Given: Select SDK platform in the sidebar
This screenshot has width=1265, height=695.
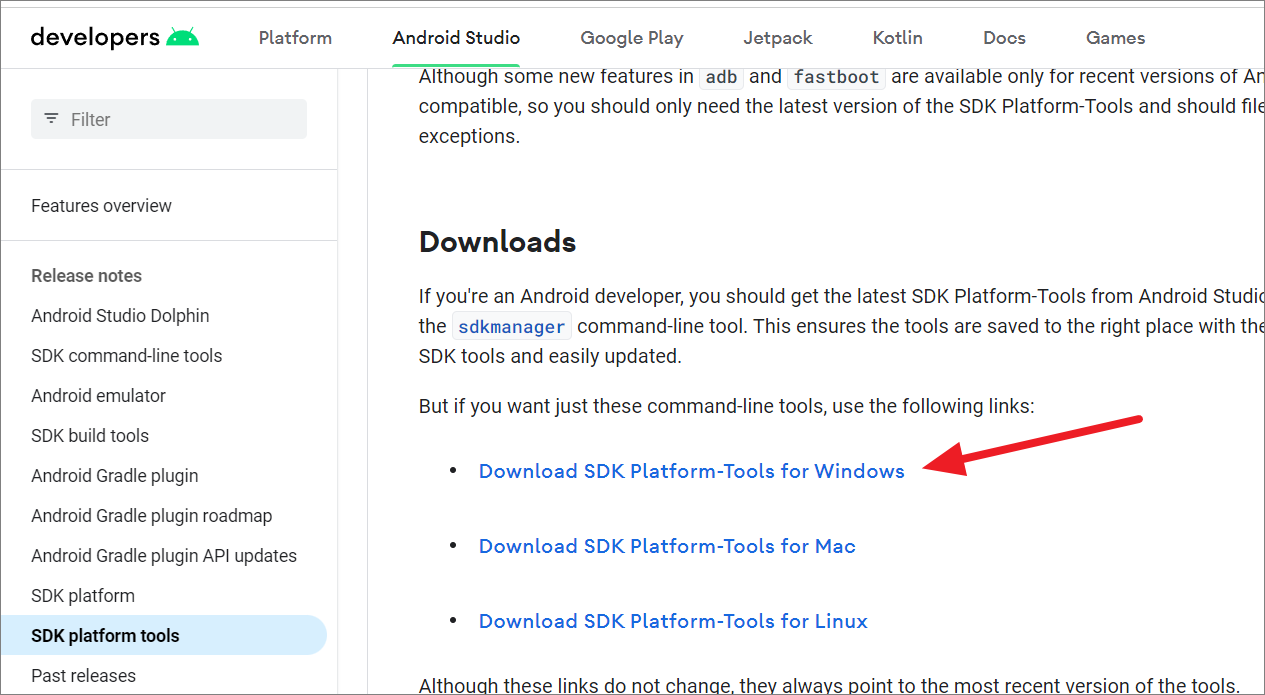Looking at the screenshot, I should [x=83, y=596].
